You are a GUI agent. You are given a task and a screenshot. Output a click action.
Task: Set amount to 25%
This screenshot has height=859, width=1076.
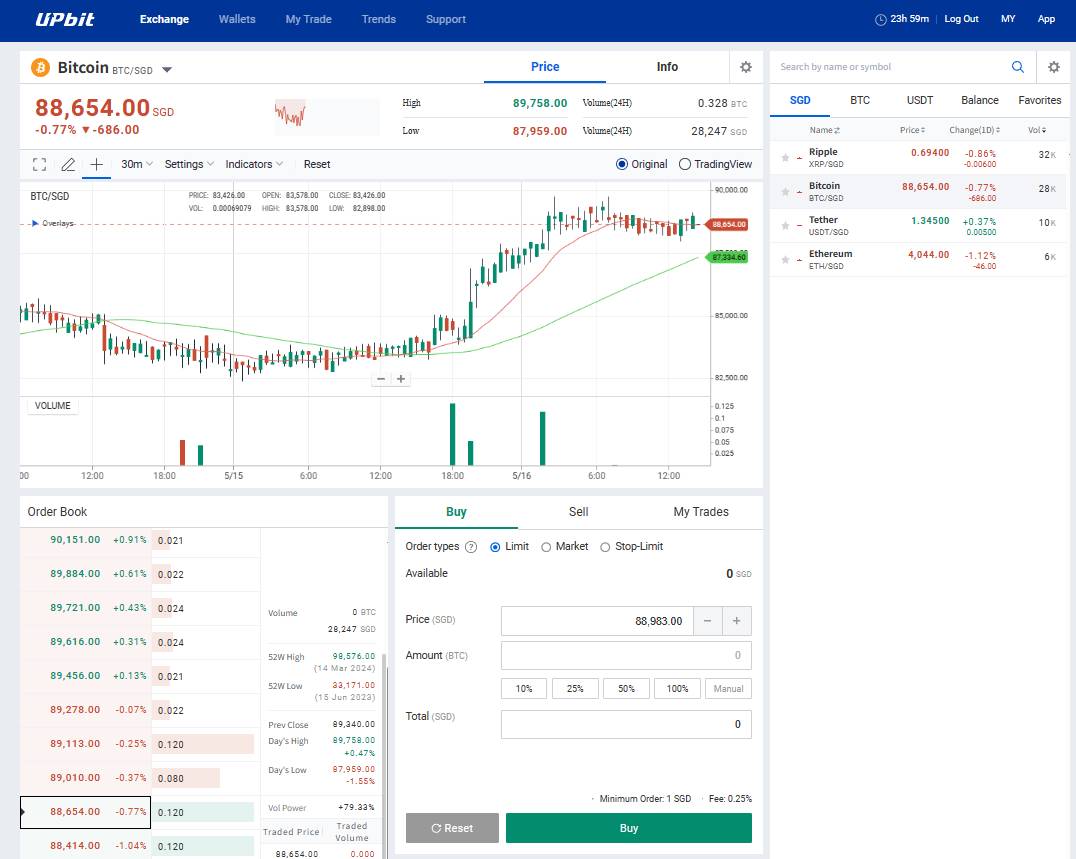tap(575, 688)
